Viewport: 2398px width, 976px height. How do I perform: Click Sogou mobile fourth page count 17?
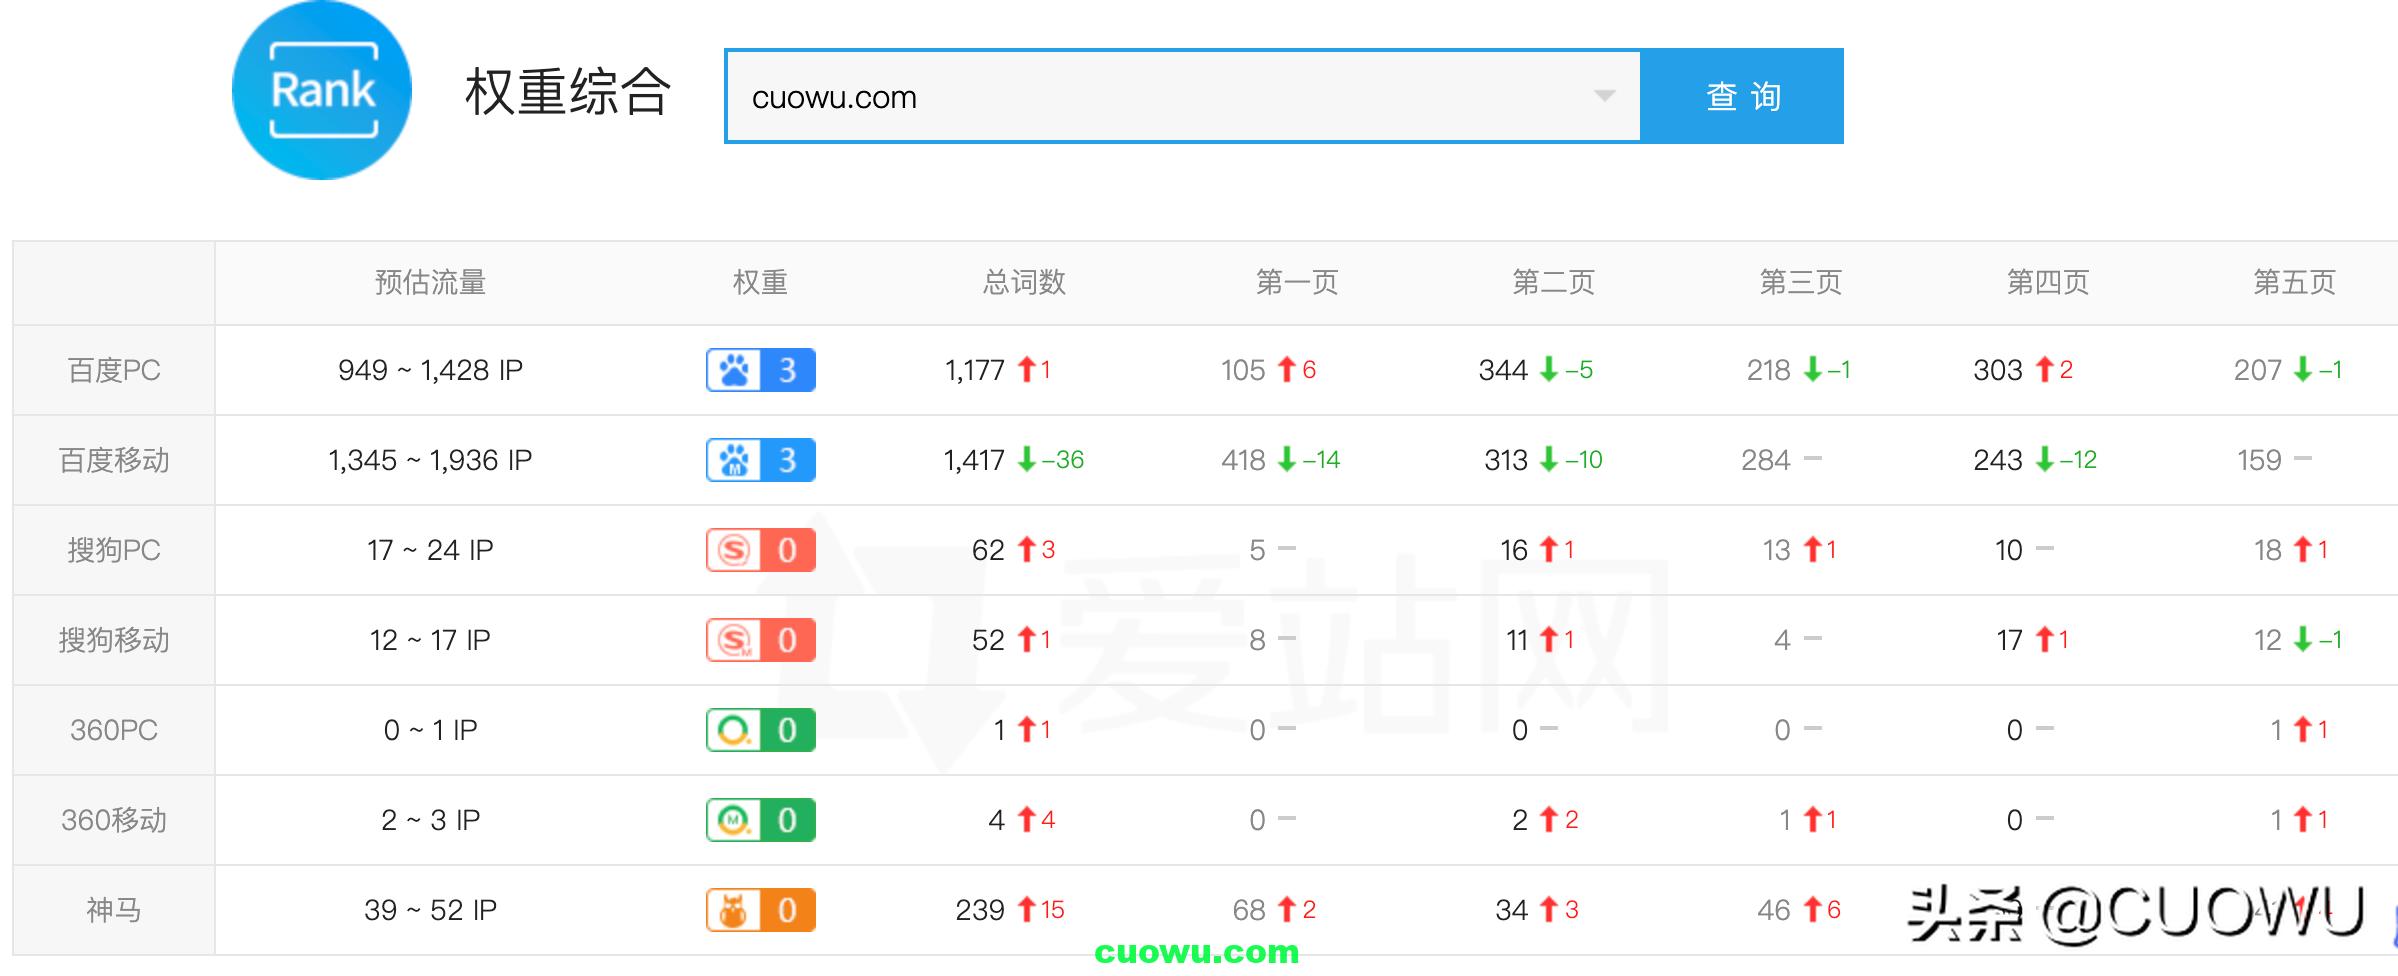pos(2010,640)
